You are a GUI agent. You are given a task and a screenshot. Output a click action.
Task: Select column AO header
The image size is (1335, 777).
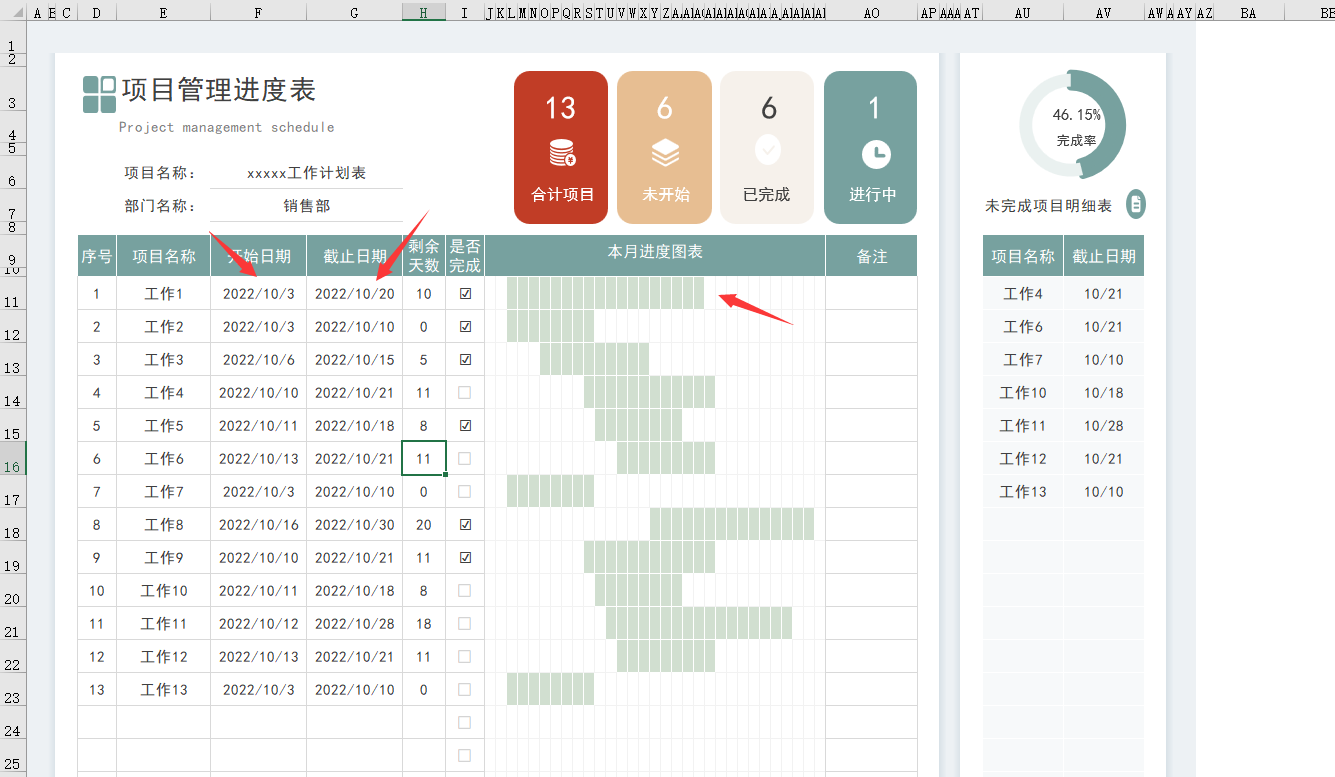(871, 12)
